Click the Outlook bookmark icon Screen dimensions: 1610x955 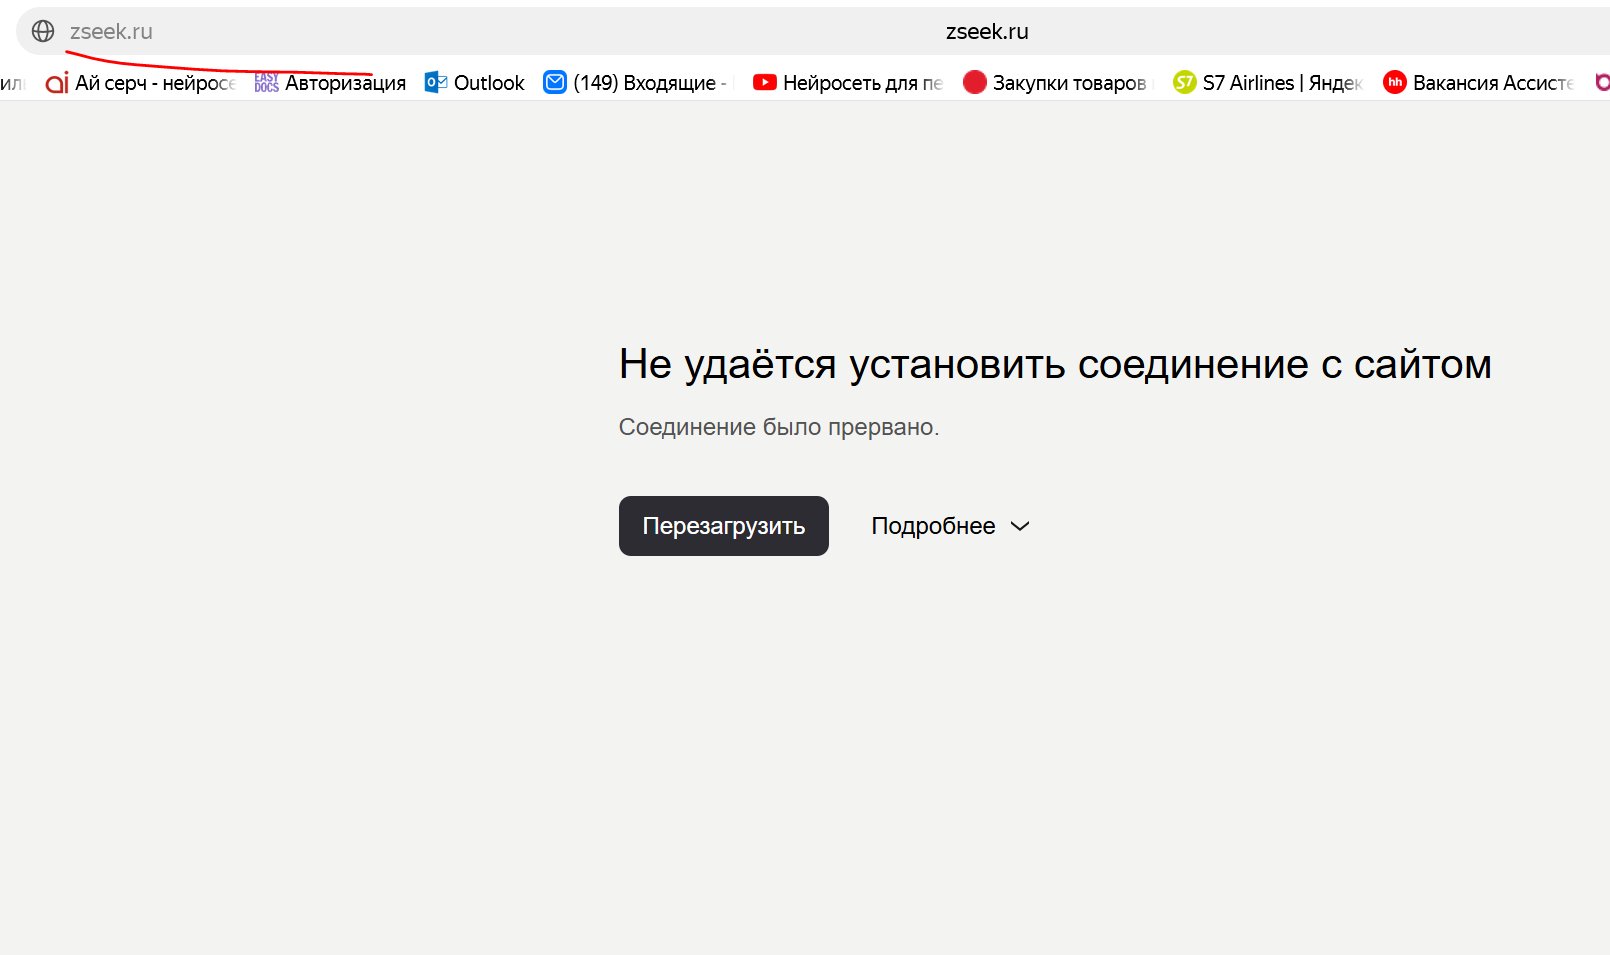(435, 83)
